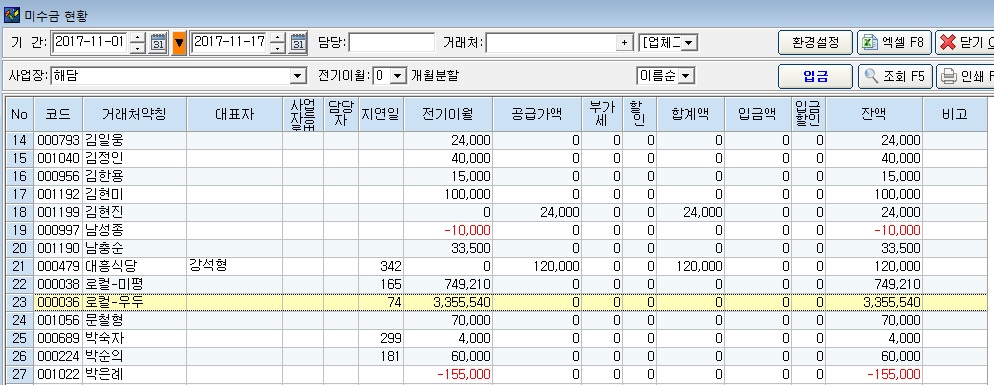Select row 남성종
Image resolution: width=994 pixels, height=385 pixels.
[496, 230]
